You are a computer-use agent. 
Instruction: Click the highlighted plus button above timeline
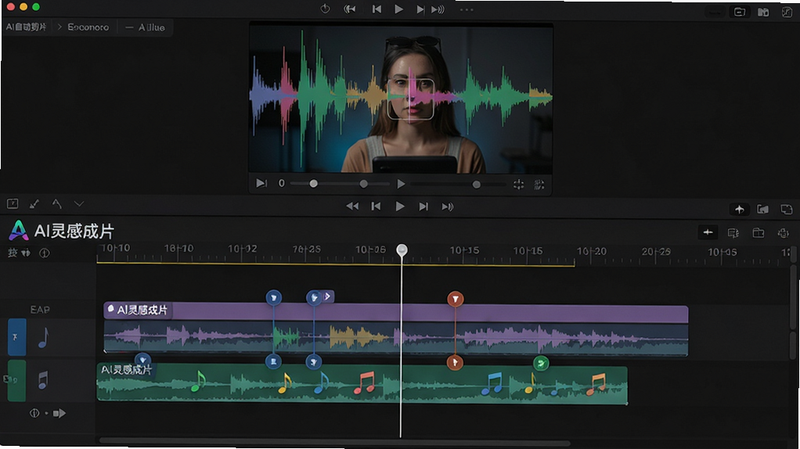click(708, 233)
